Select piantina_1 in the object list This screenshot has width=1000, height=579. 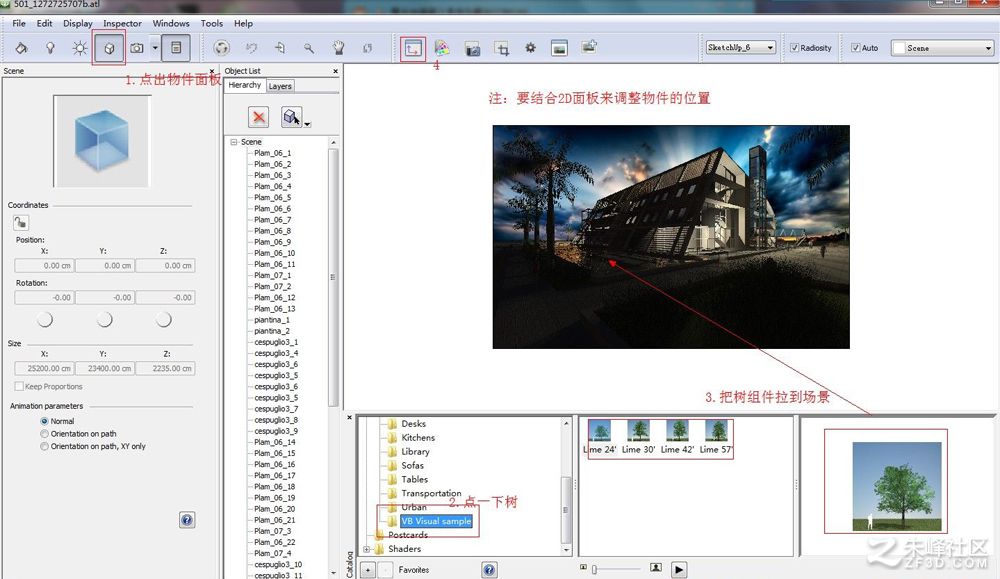coord(272,320)
